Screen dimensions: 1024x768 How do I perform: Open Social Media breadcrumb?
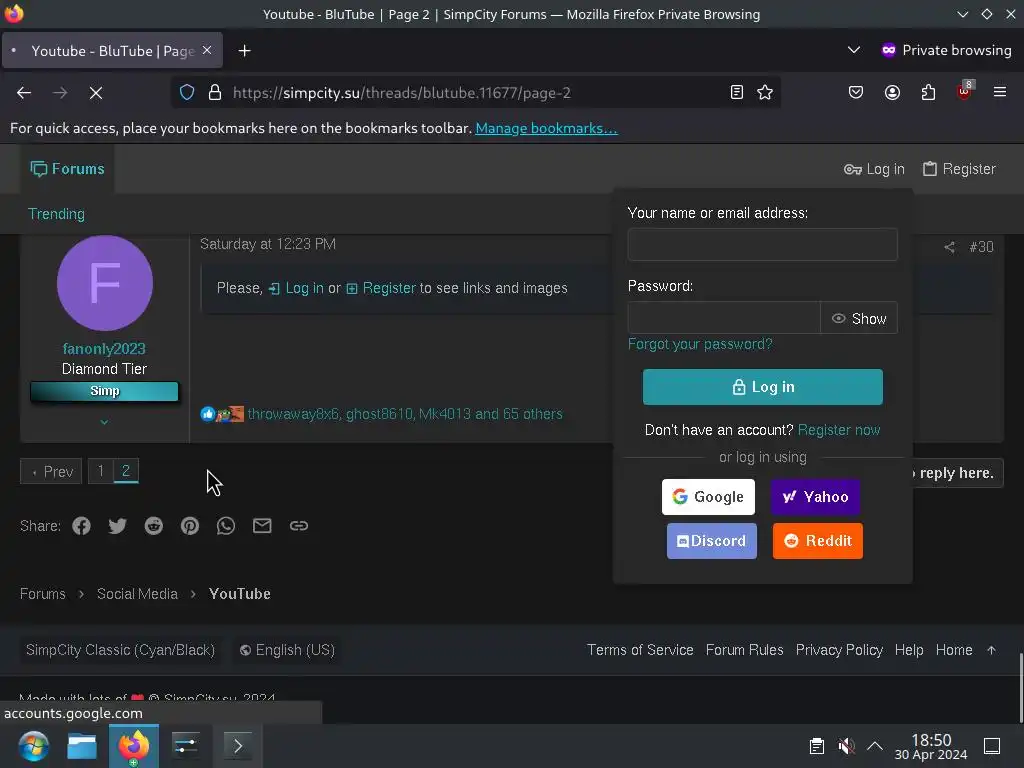click(137, 594)
